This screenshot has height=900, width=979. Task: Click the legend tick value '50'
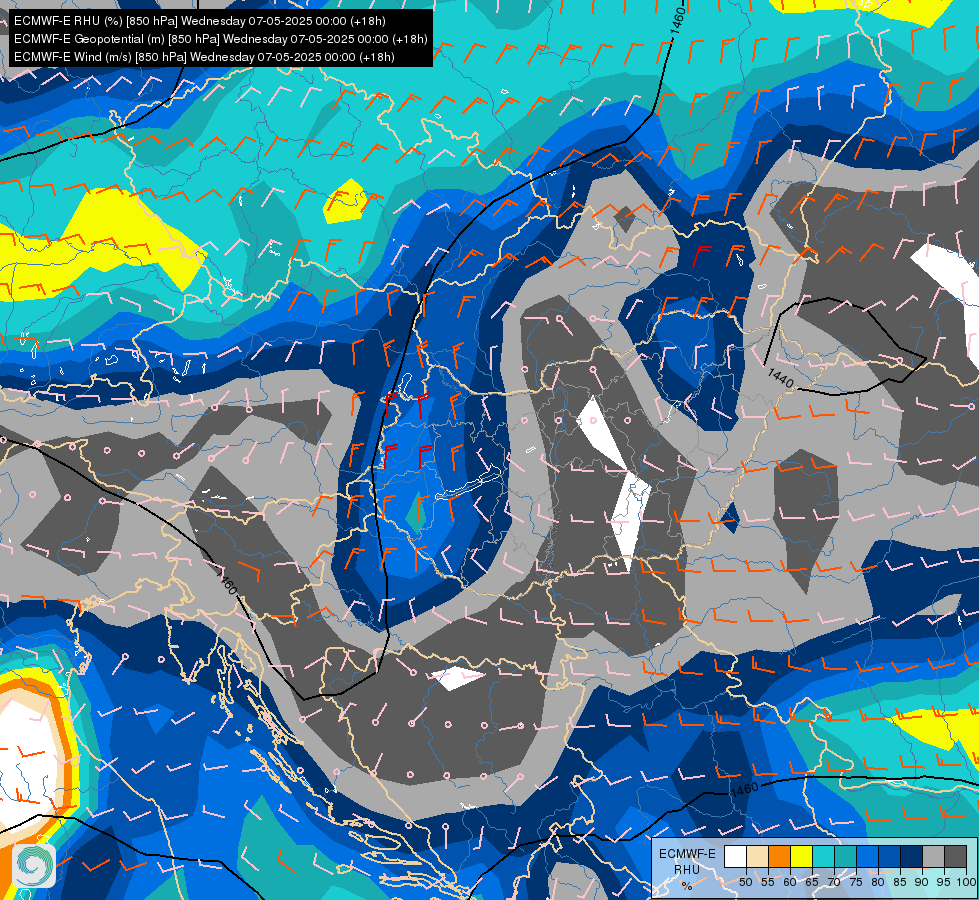pyautogui.click(x=746, y=882)
